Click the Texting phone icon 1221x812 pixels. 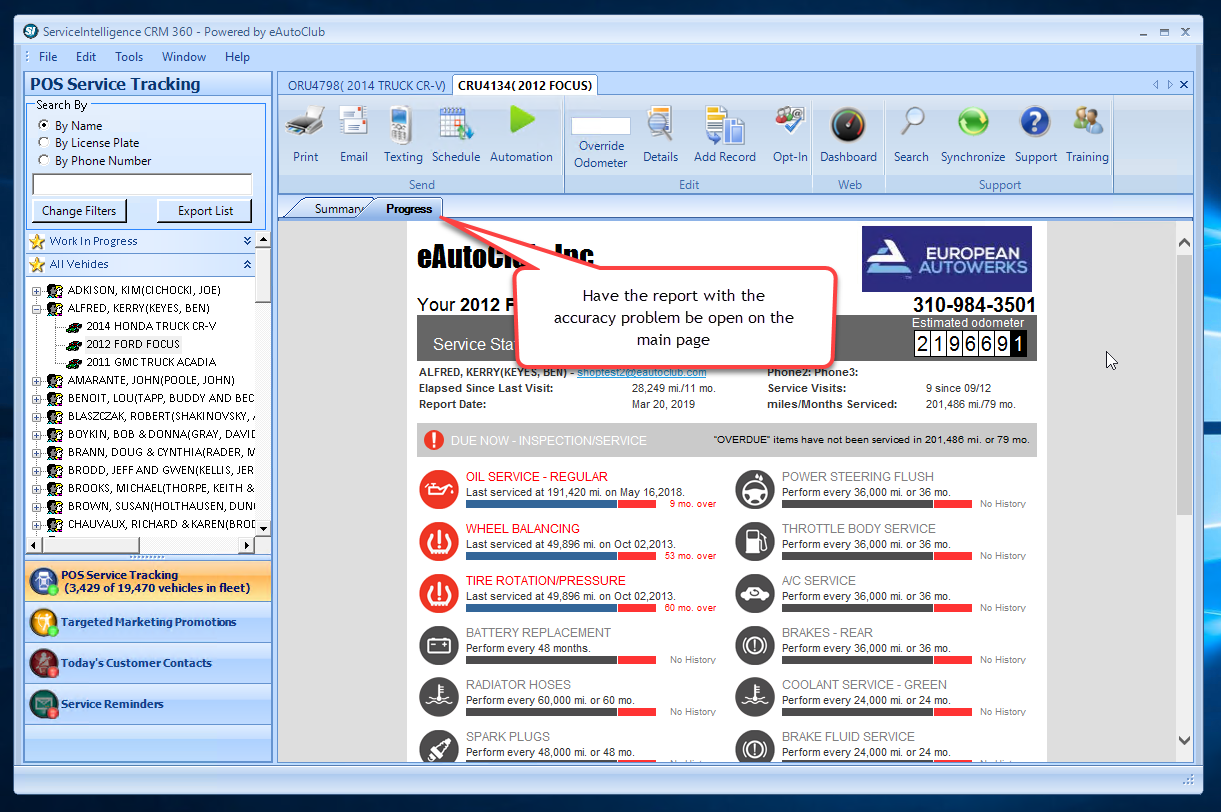(403, 125)
